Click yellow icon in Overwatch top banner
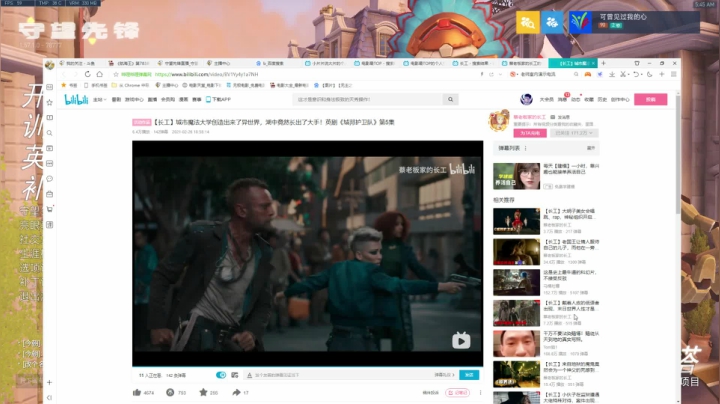The width and height of the screenshot is (720, 404). [528, 22]
